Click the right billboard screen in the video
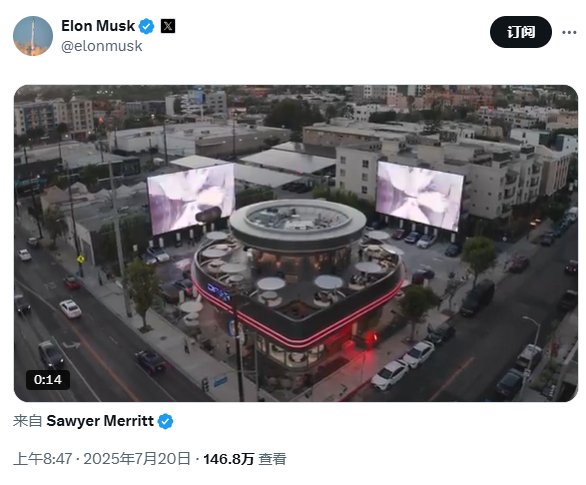Screen dimensions: 586x485 [x=419, y=196]
